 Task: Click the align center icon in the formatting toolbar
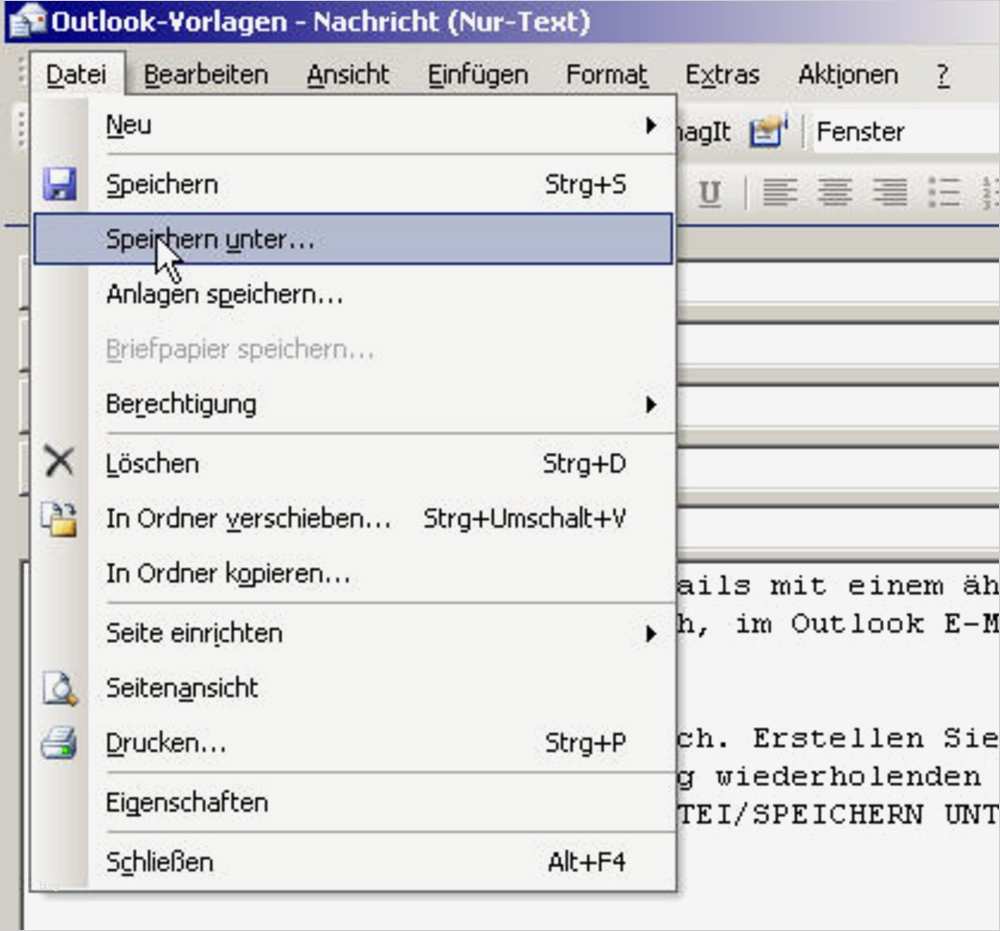(835, 192)
